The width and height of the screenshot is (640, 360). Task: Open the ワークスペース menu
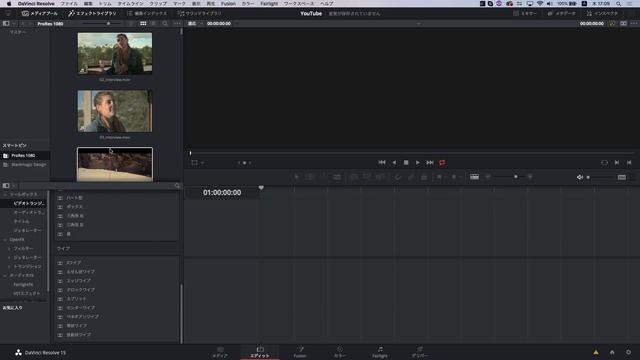point(299,3)
